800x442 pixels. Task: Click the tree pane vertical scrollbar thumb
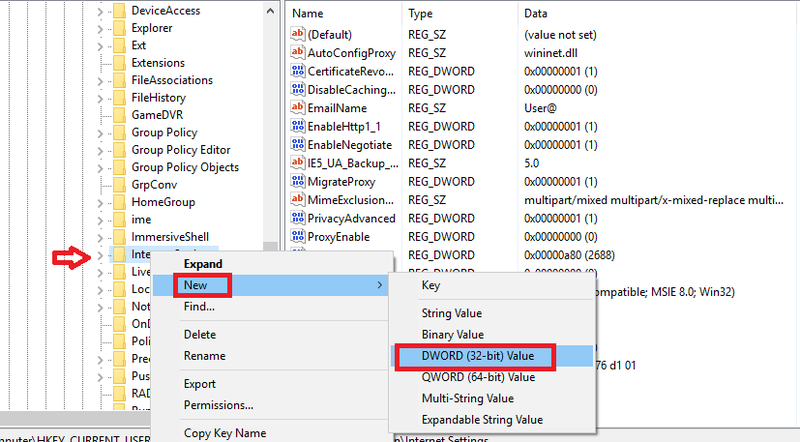[270, 247]
